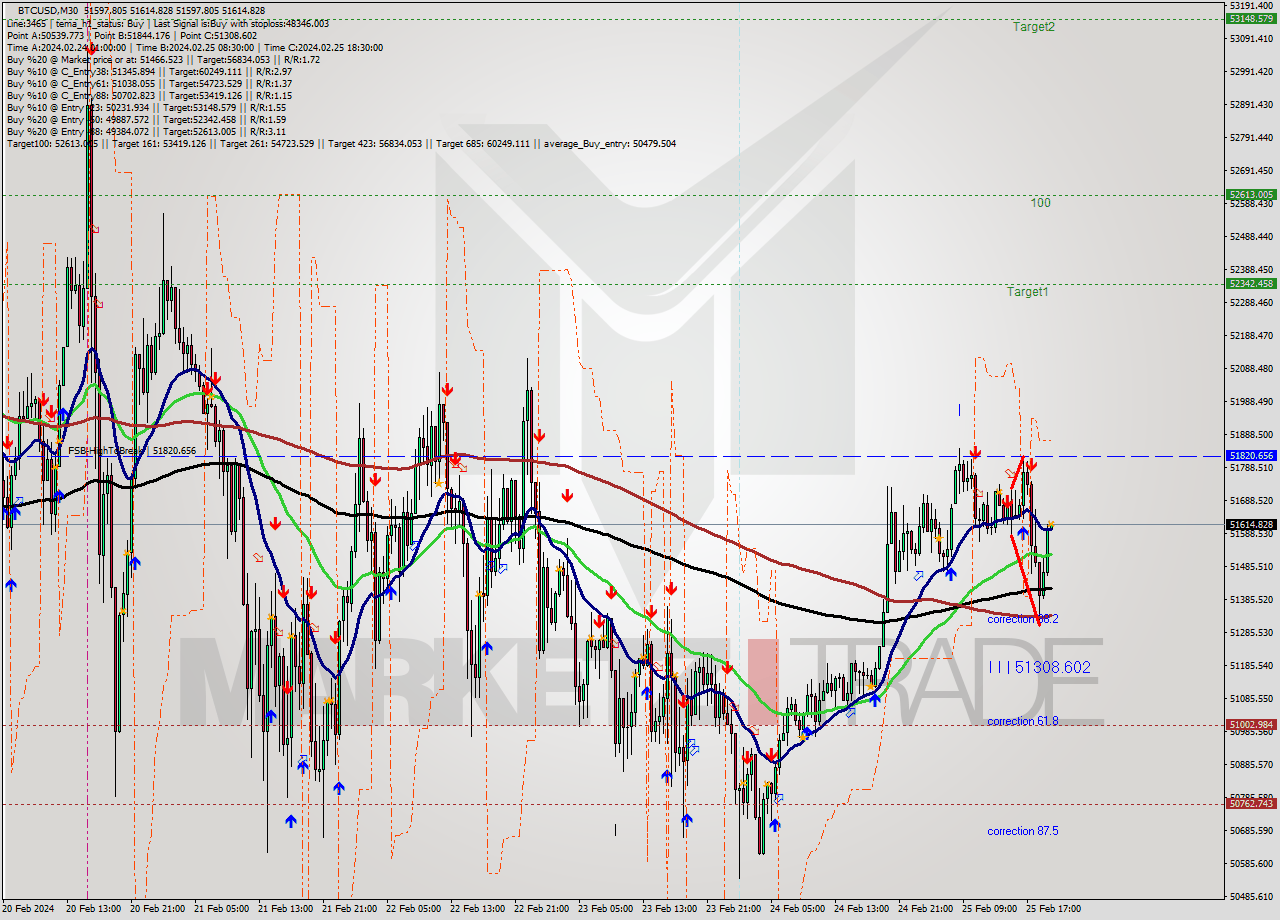Click the '25 Feb 09:00' time axis label
Image resolution: width=1280 pixels, height=920 pixels.
(x=990, y=909)
